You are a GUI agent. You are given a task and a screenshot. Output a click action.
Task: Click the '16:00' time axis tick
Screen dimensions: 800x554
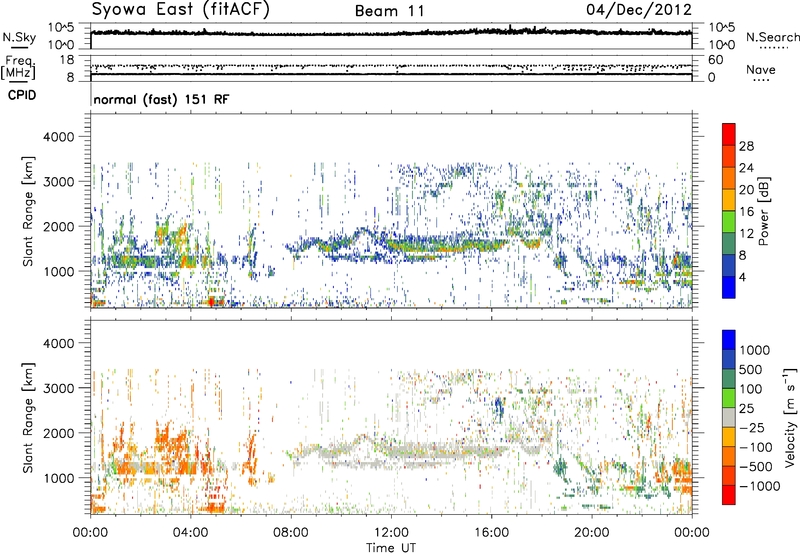coord(492,533)
